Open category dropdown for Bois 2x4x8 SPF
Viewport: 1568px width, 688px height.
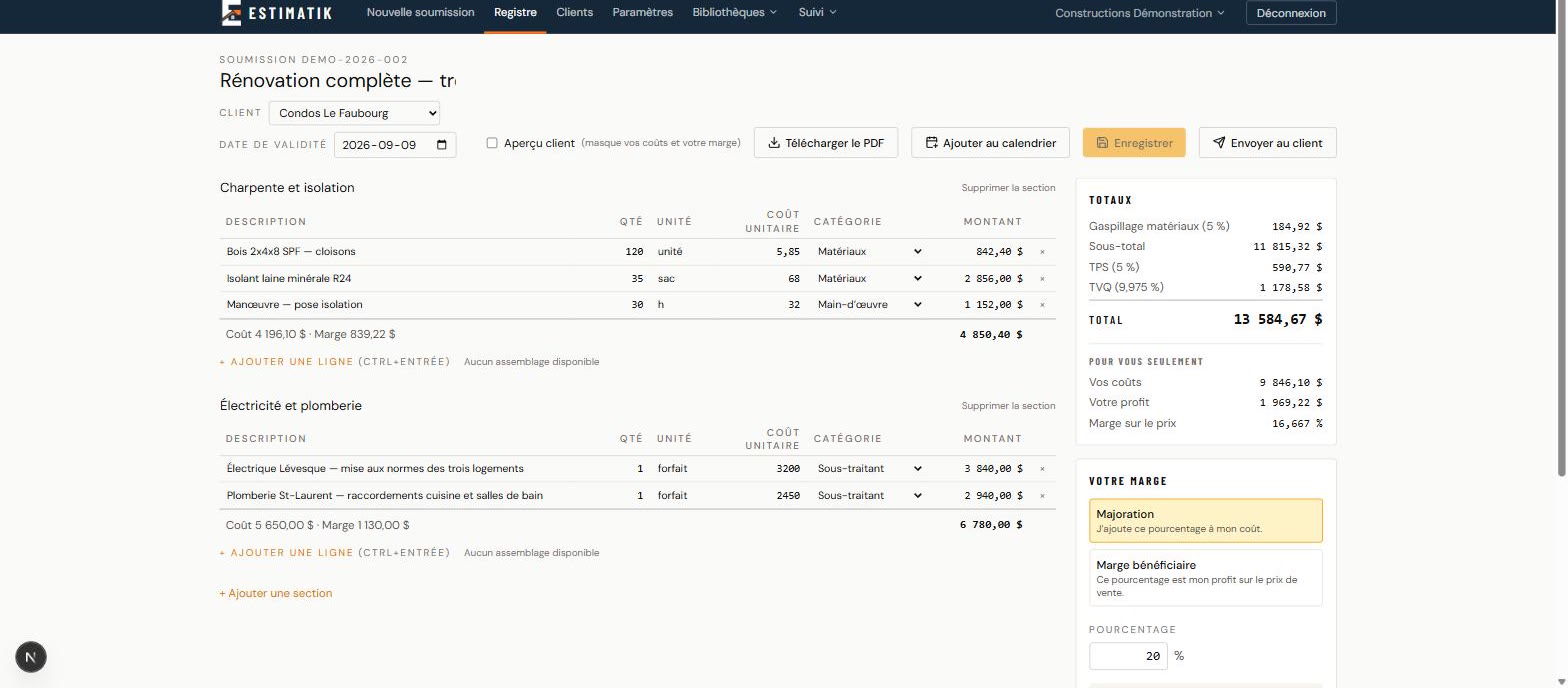[x=869, y=252]
